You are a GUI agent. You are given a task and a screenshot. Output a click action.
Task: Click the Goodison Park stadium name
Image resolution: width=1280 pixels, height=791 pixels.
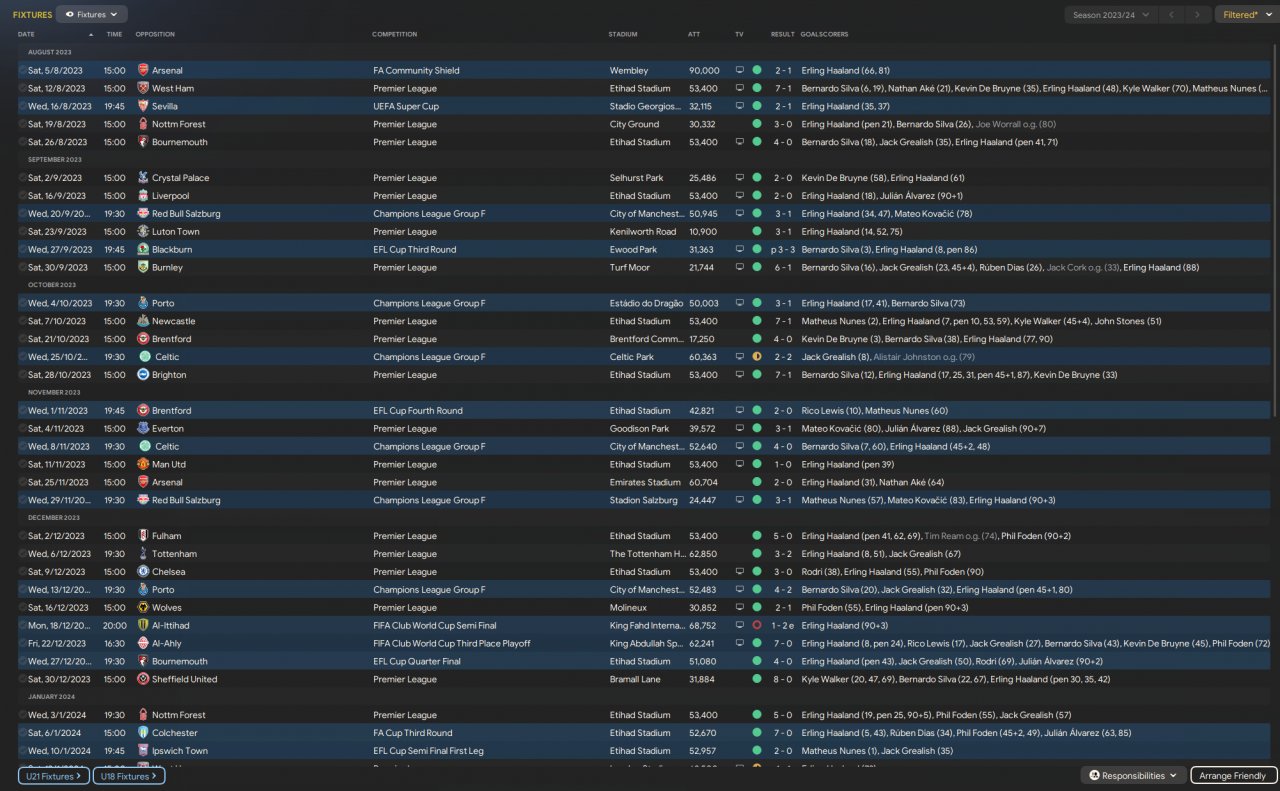640,429
